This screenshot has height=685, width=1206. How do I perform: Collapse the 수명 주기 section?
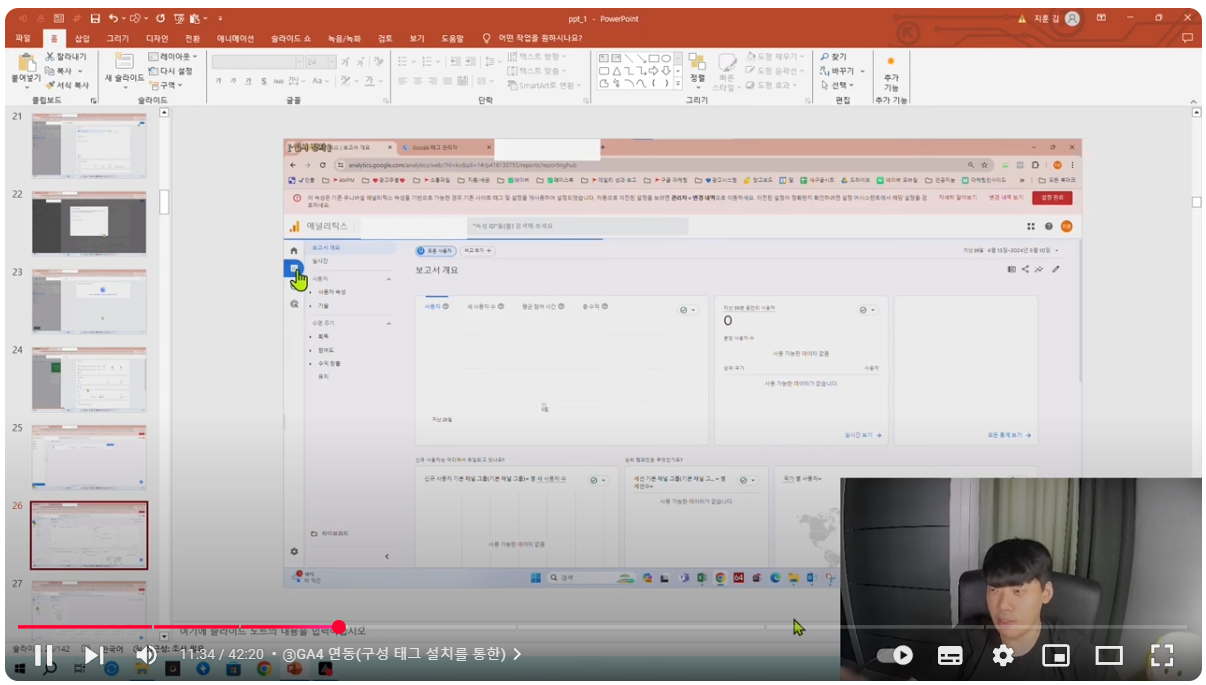tap(388, 323)
